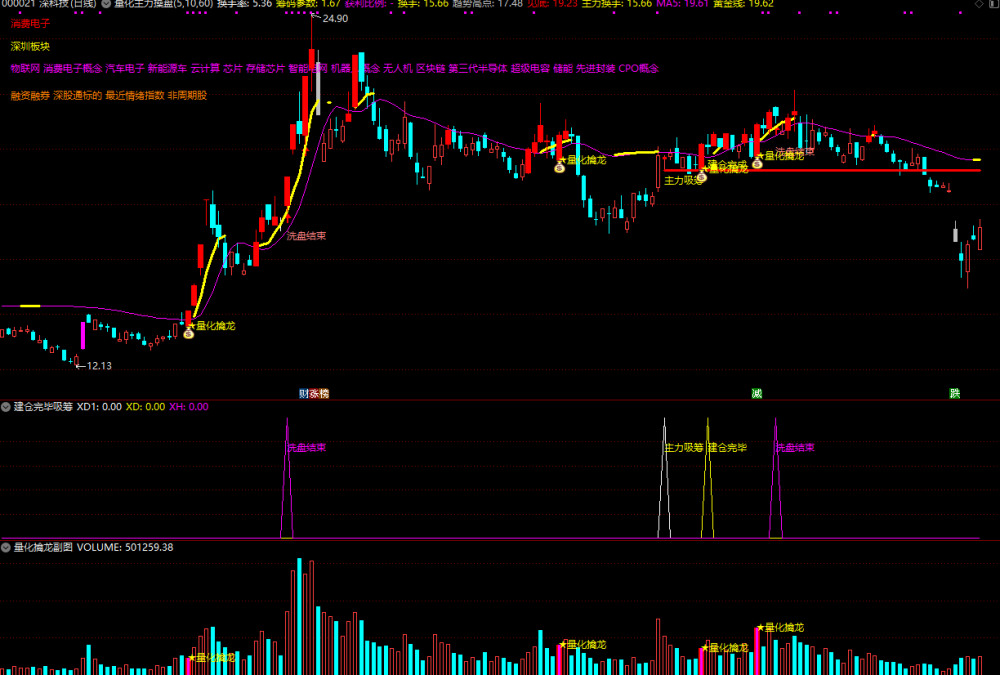Click the XD1: 0.00 indicator value

99,407
